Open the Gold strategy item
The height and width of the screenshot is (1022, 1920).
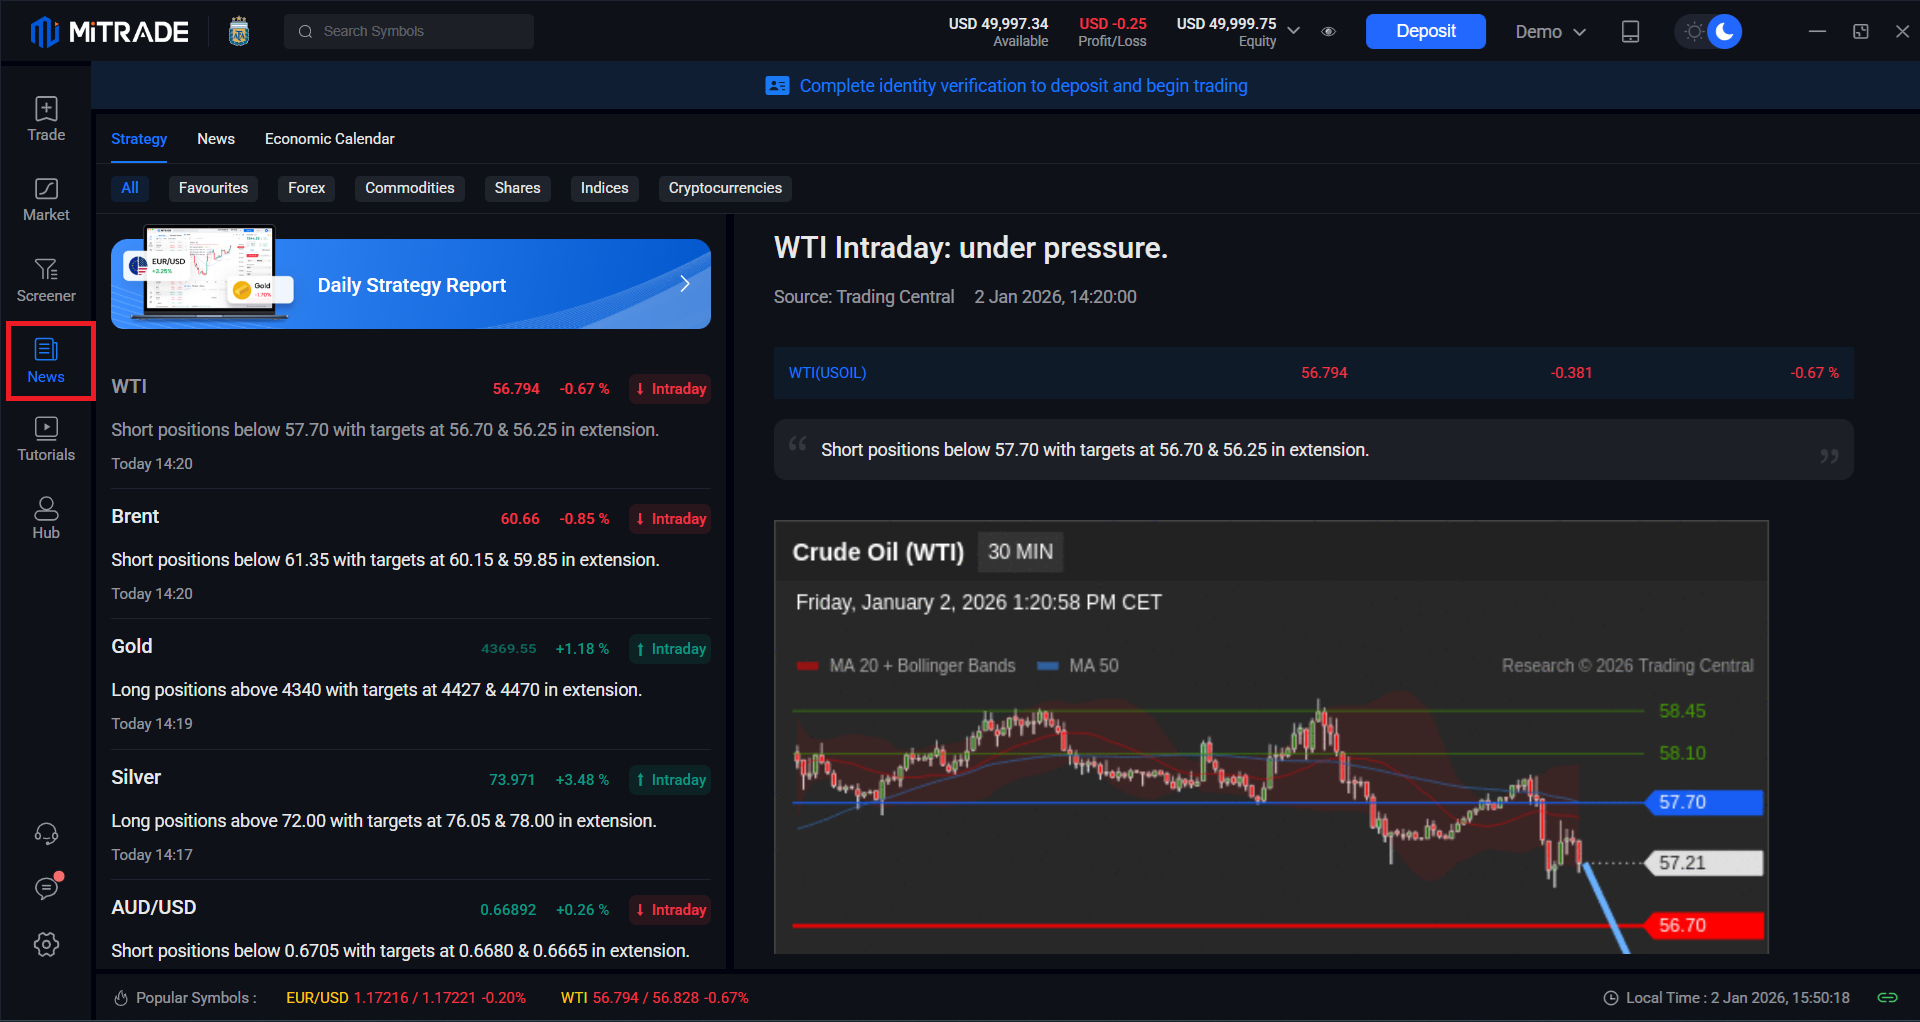pyautogui.click(x=411, y=684)
